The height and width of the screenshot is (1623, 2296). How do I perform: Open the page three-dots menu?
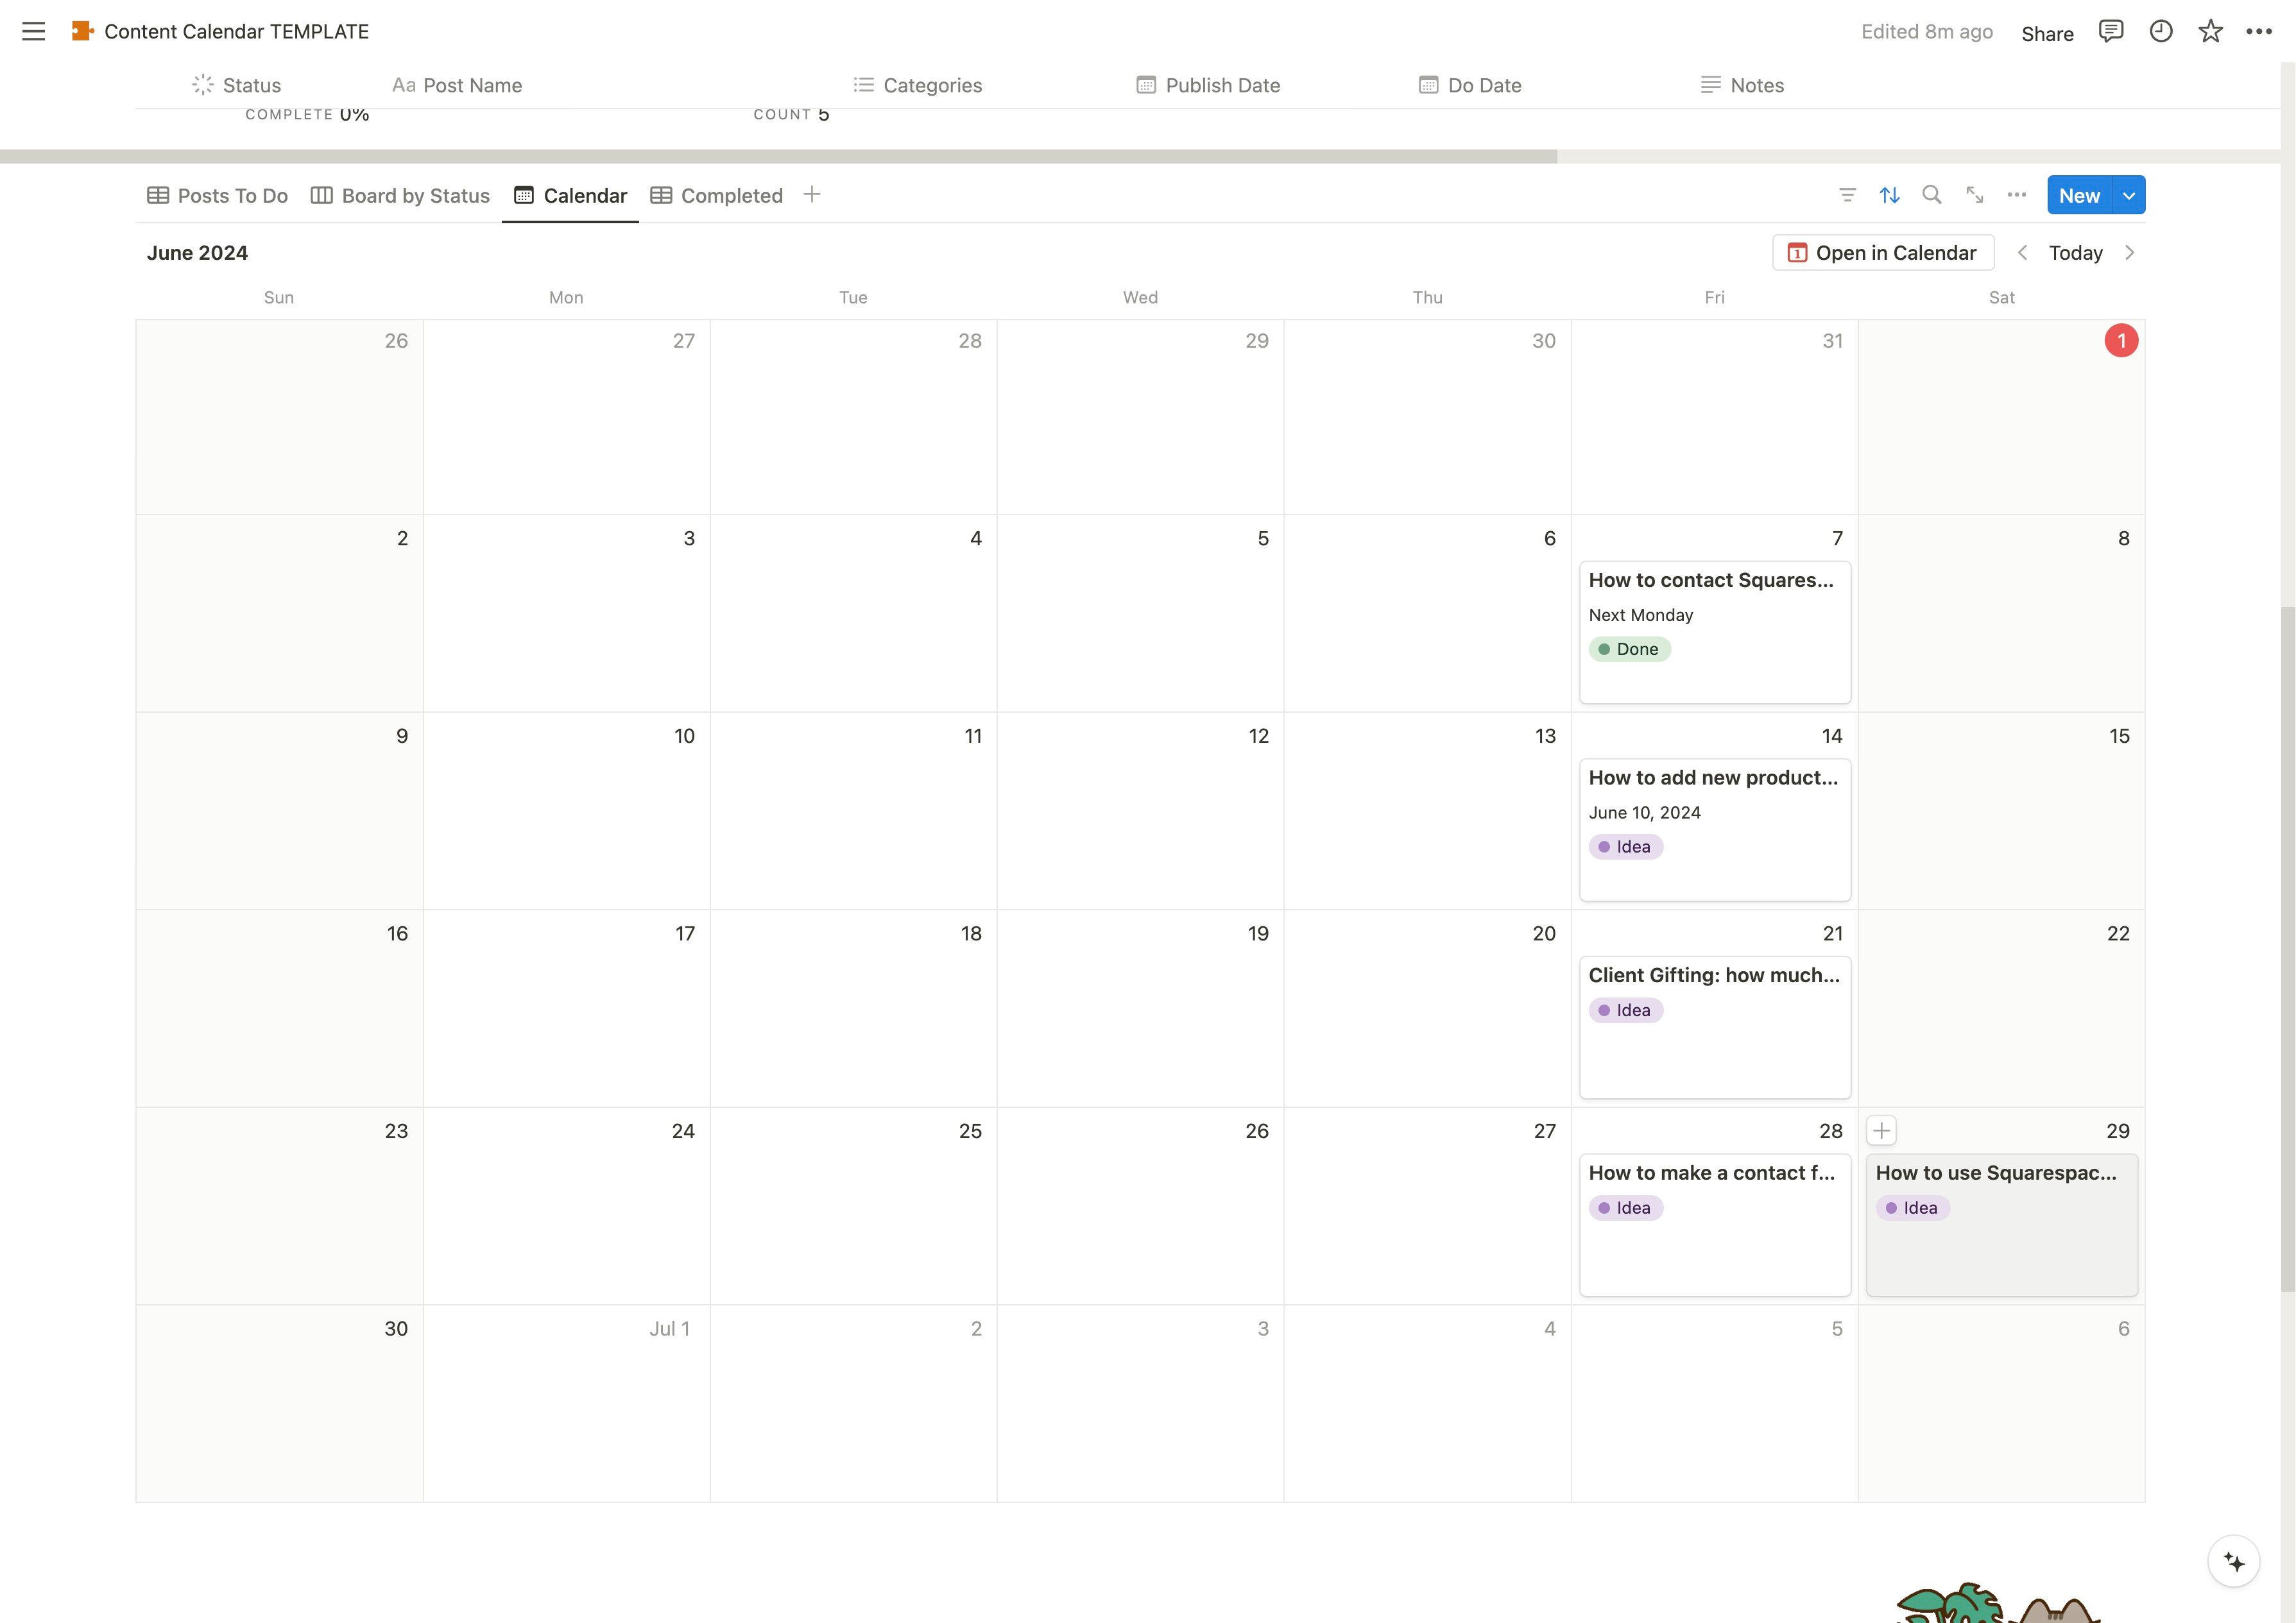pos(2259,31)
